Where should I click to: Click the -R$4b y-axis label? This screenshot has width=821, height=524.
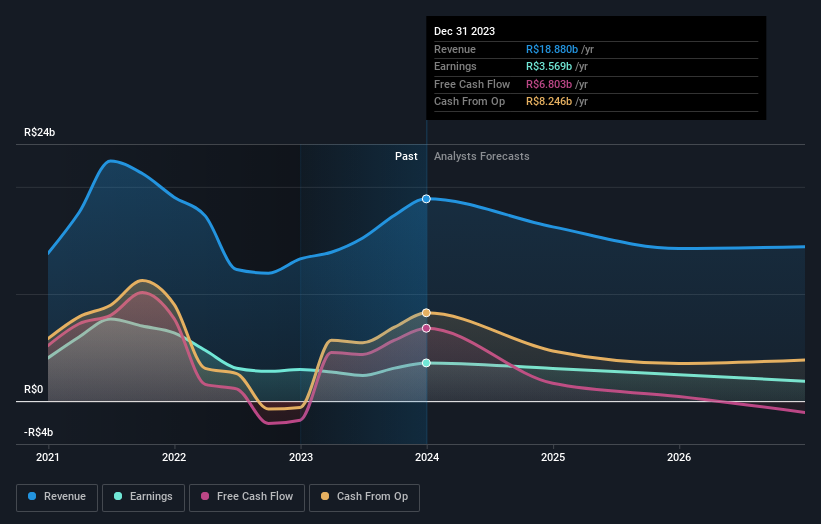(38, 432)
